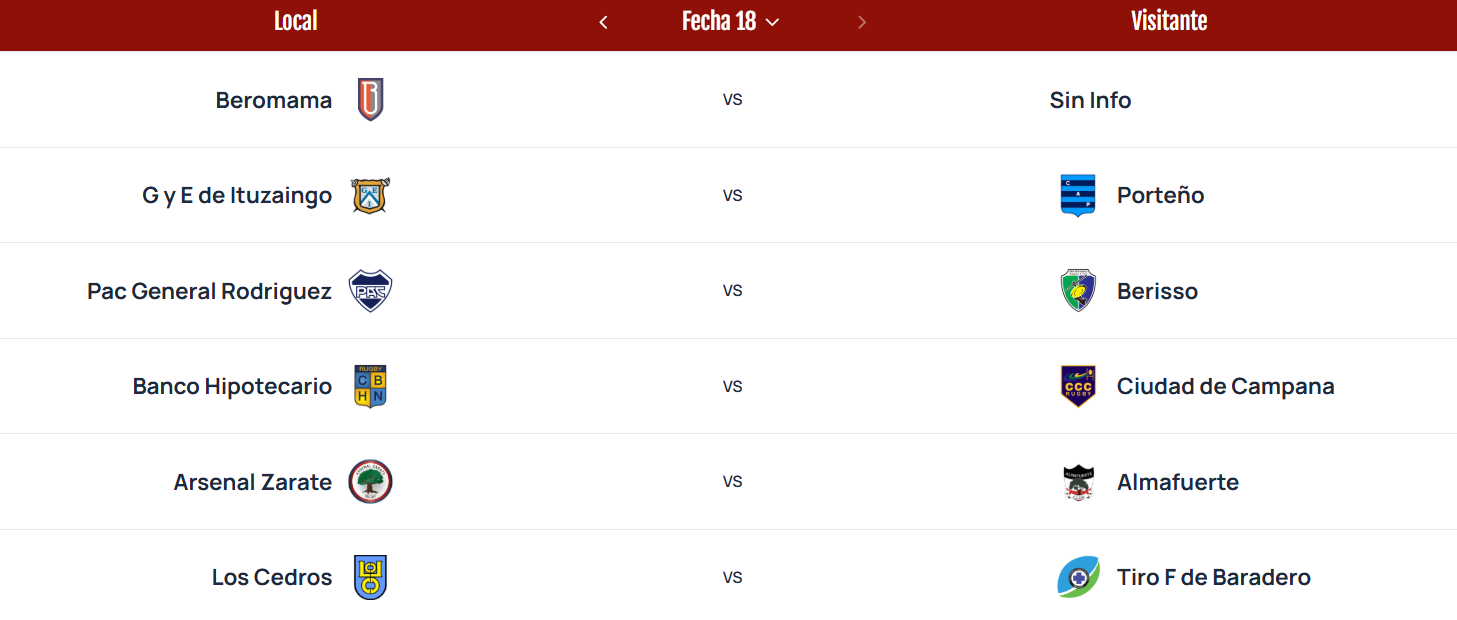
Task: Click the Beromama team crest
Action: tap(370, 100)
